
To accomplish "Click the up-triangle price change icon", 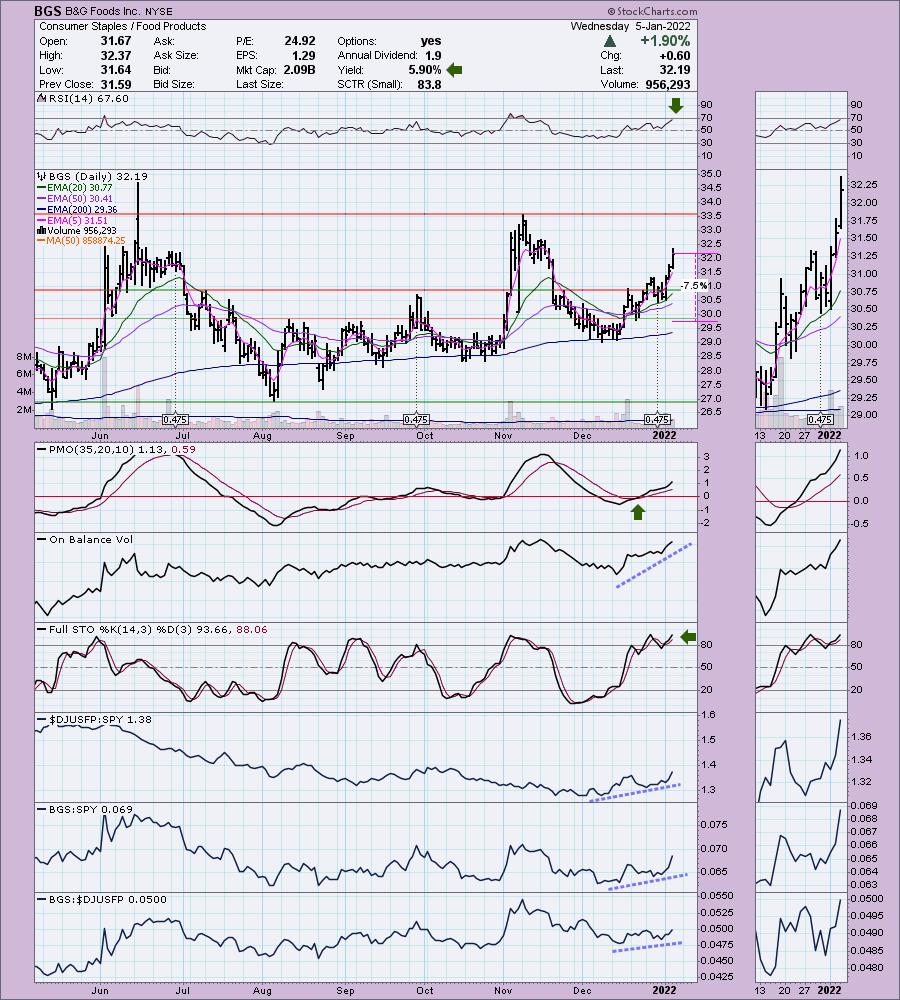I will [610, 41].
